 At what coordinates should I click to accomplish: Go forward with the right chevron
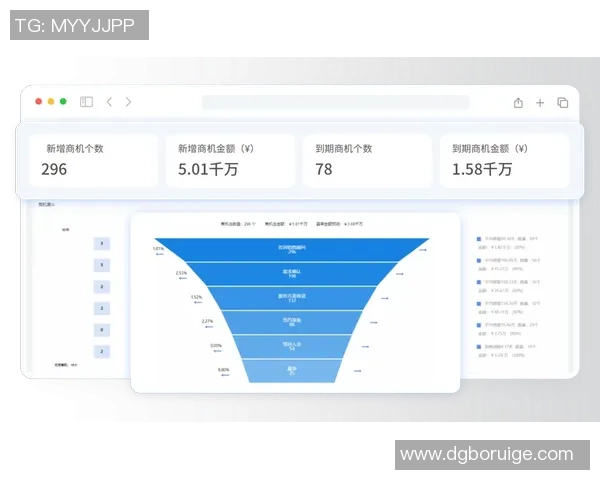[x=128, y=102]
